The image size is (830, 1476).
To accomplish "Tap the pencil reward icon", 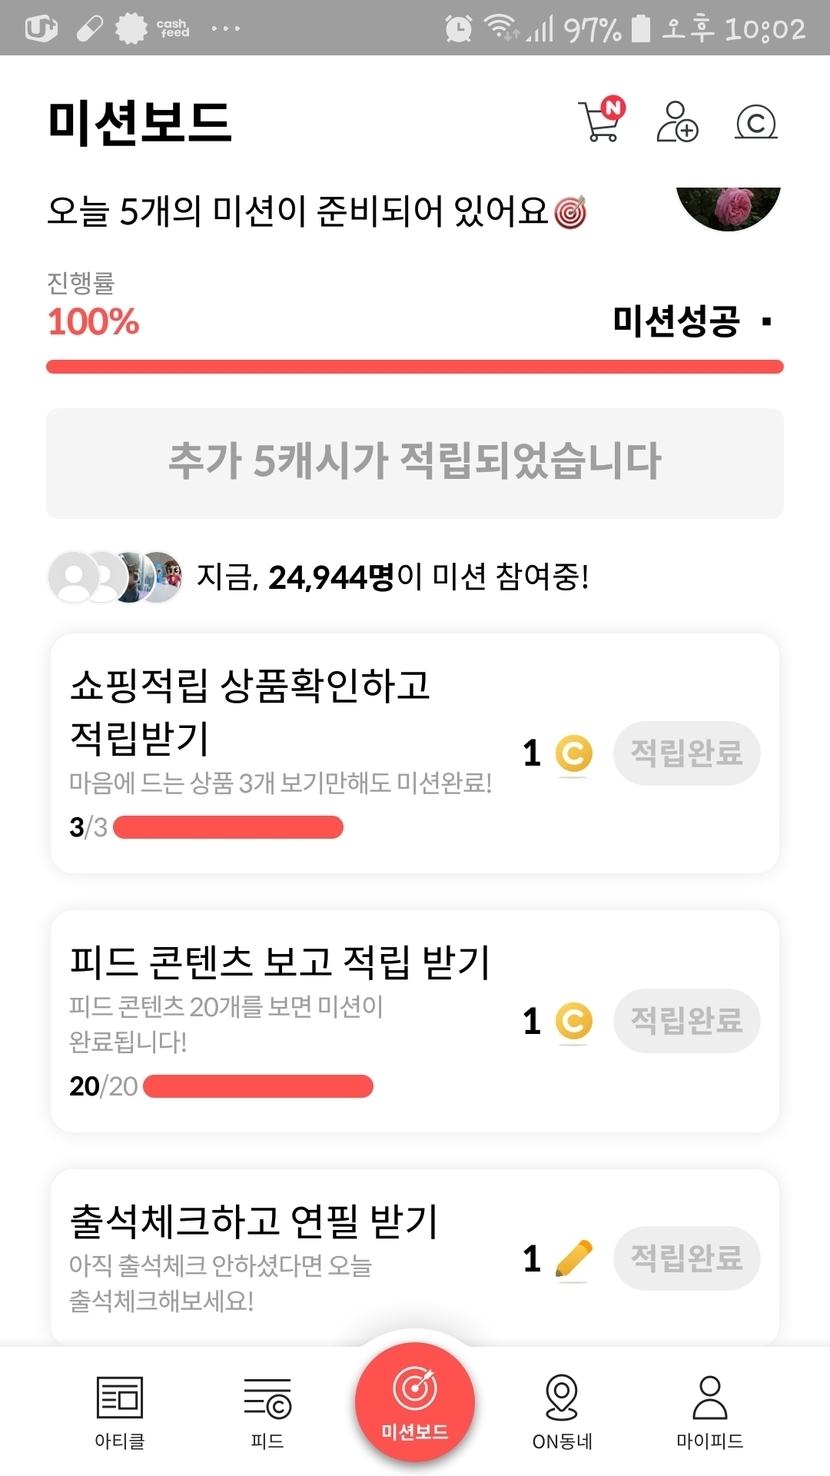I will point(573,1258).
